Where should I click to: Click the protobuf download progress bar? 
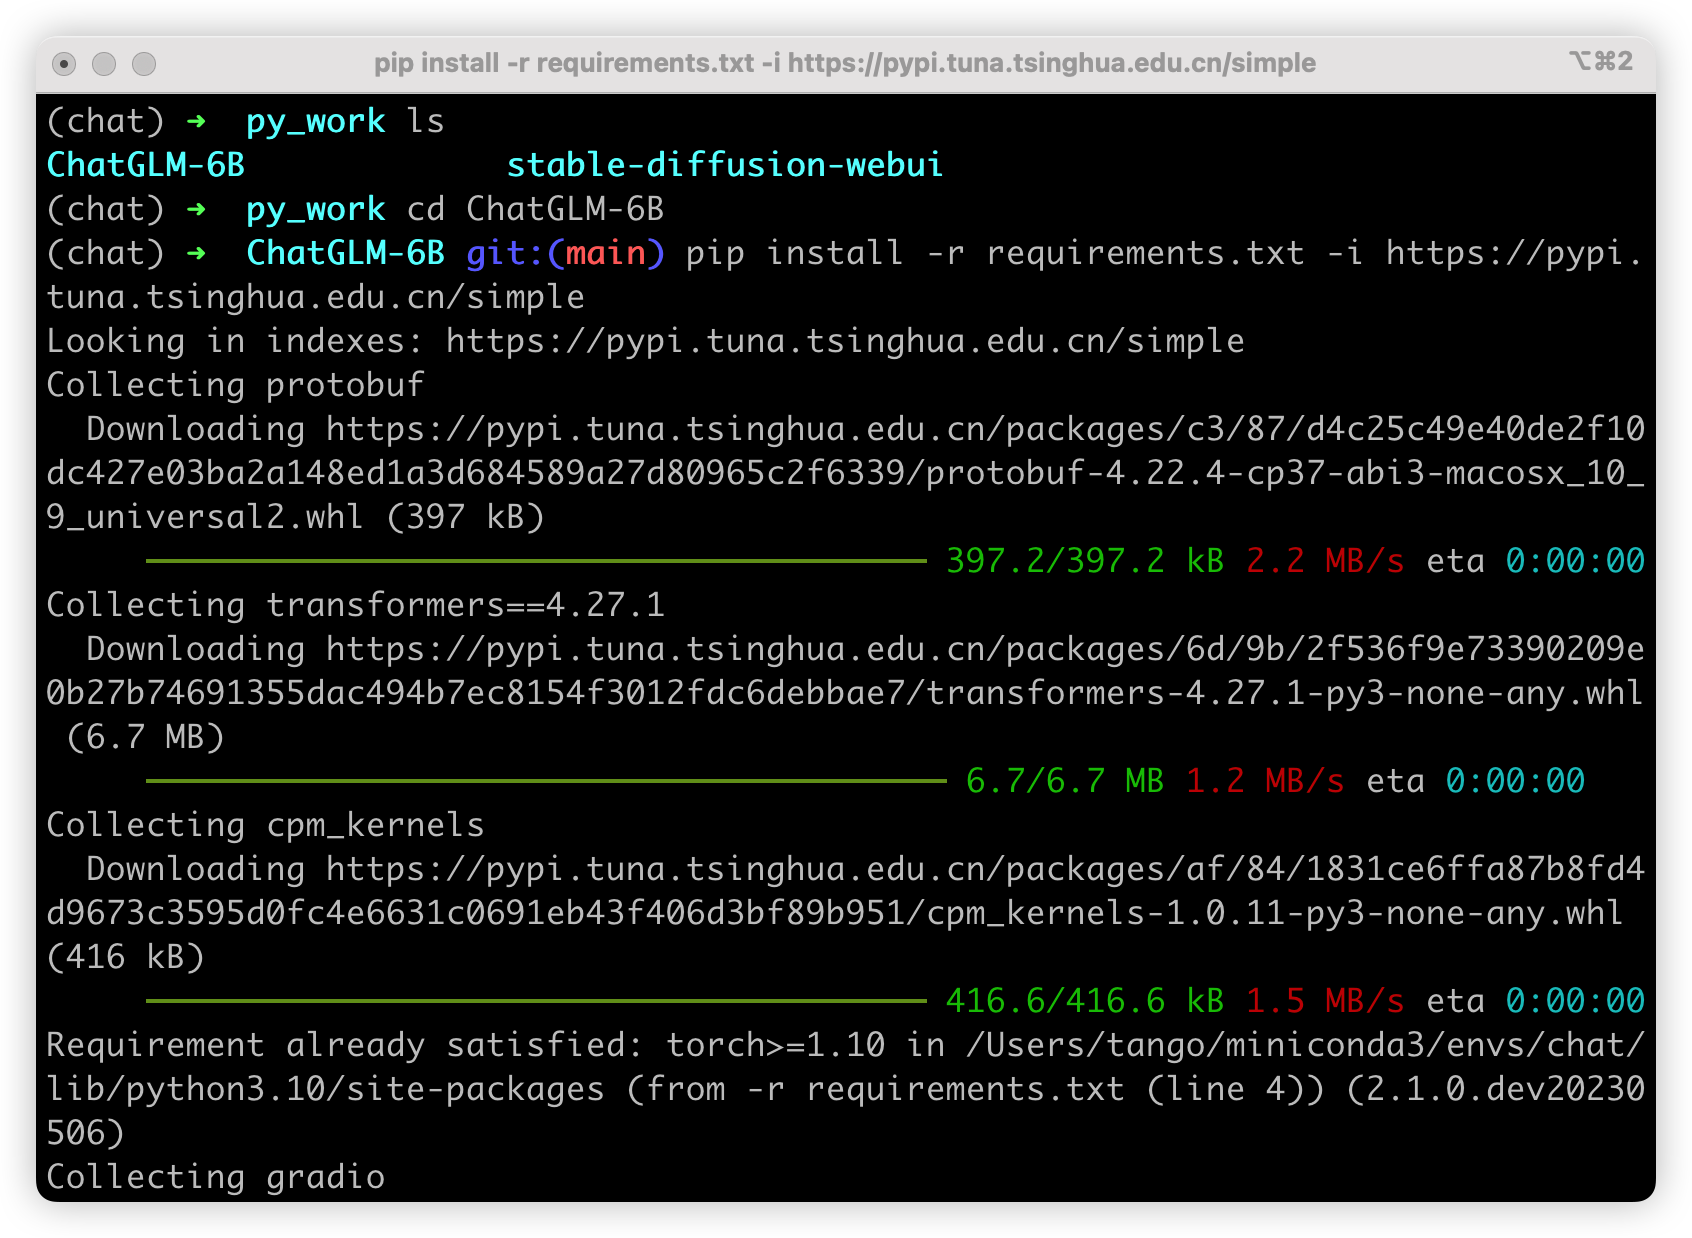coord(536,561)
